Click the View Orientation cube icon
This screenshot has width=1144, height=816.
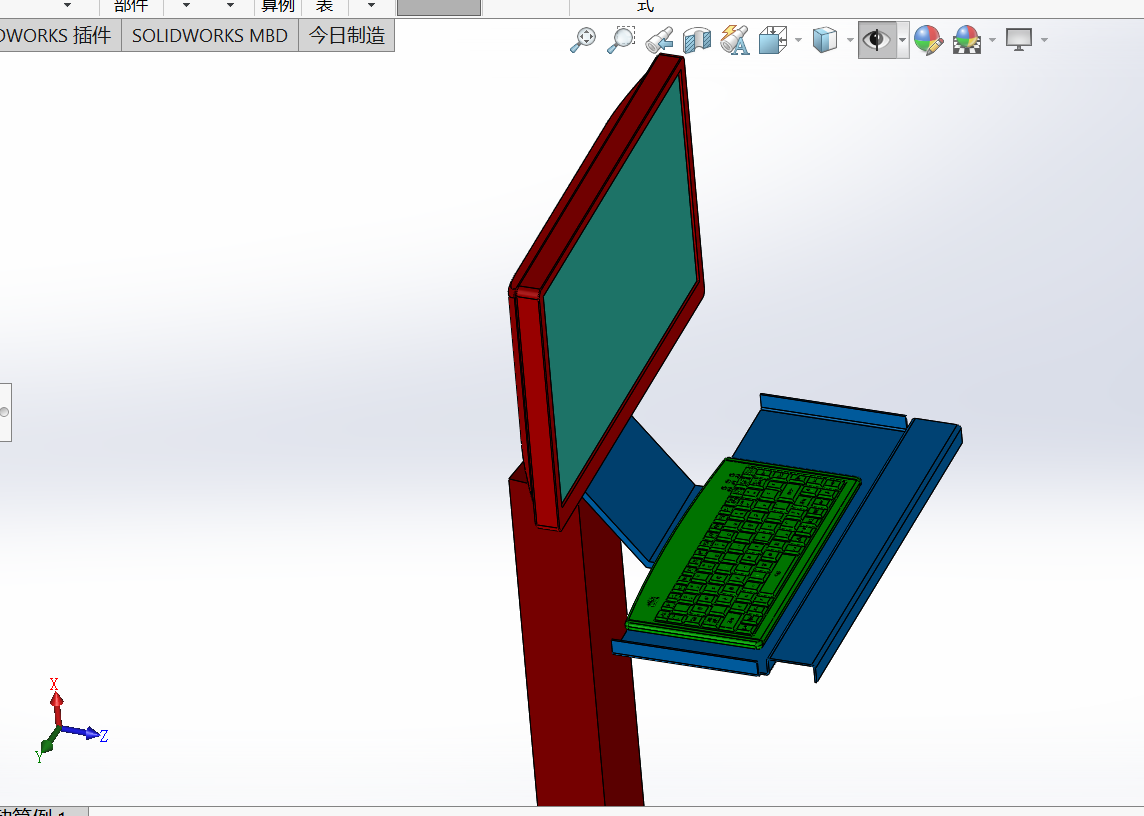click(x=773, y=39)
